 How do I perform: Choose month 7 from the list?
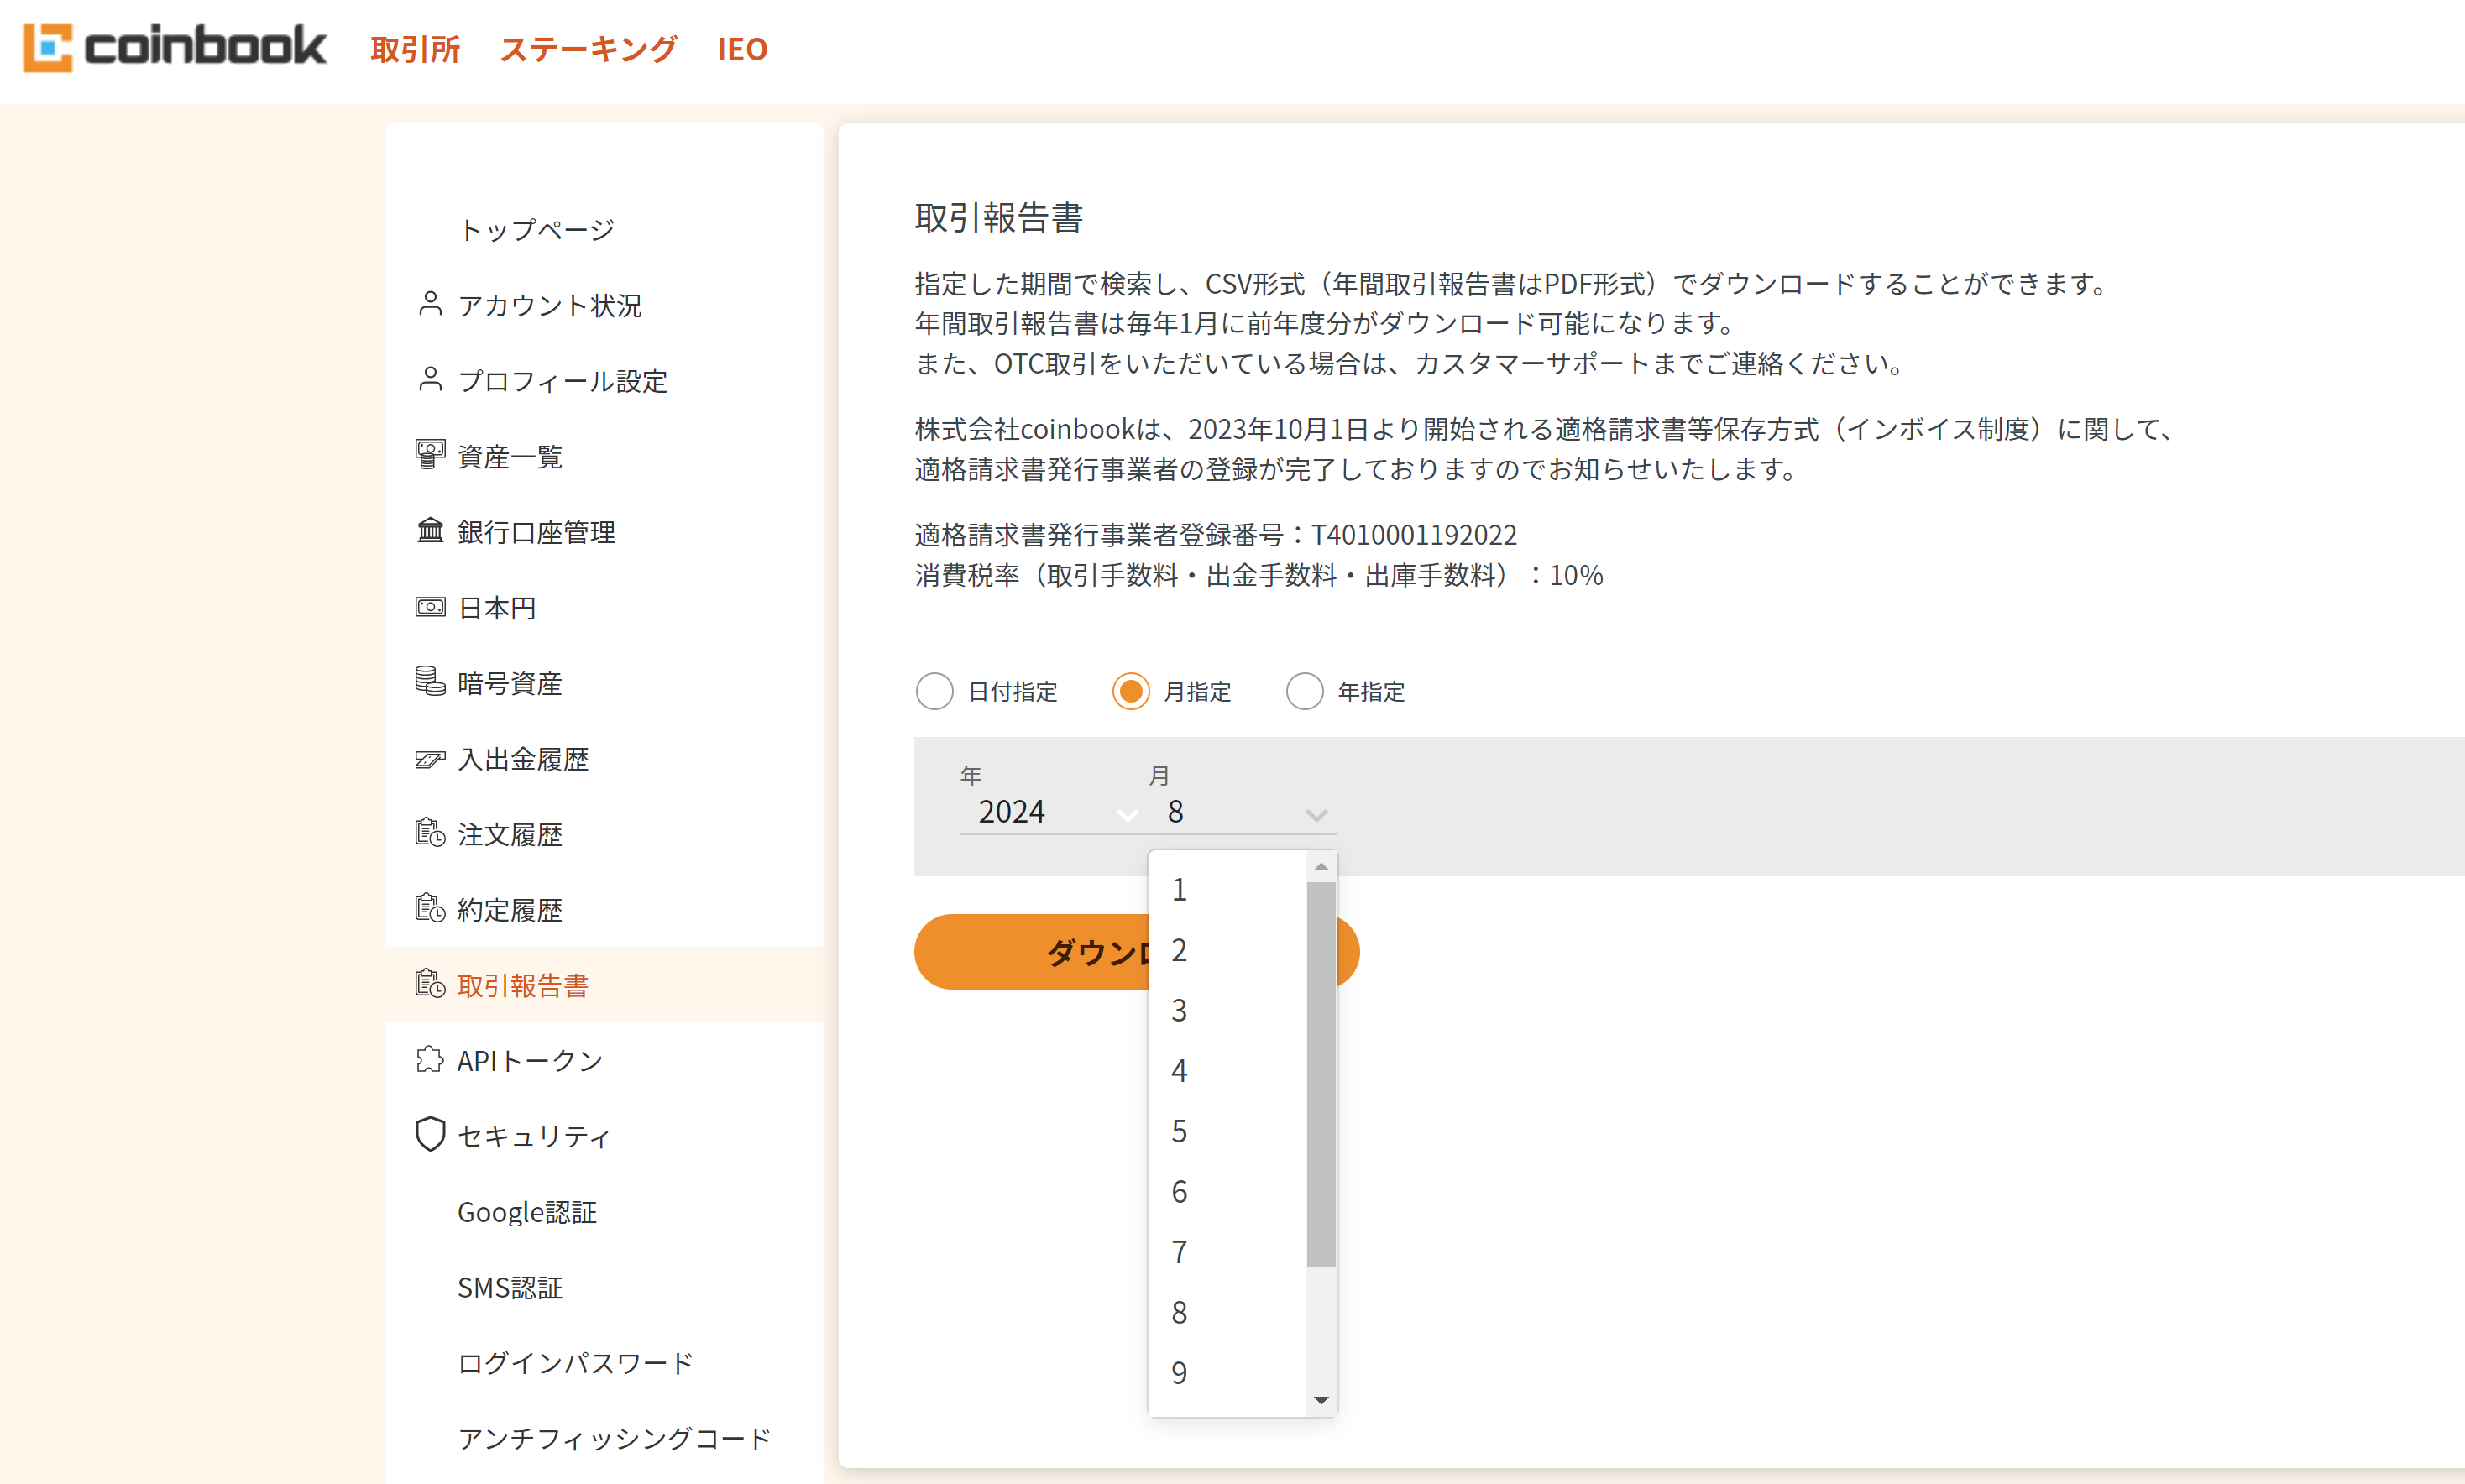tap(1228, 1251)
